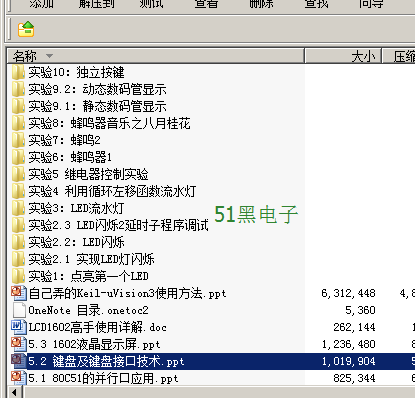Sort by the 大小 column header

click(x=343, y=56)
